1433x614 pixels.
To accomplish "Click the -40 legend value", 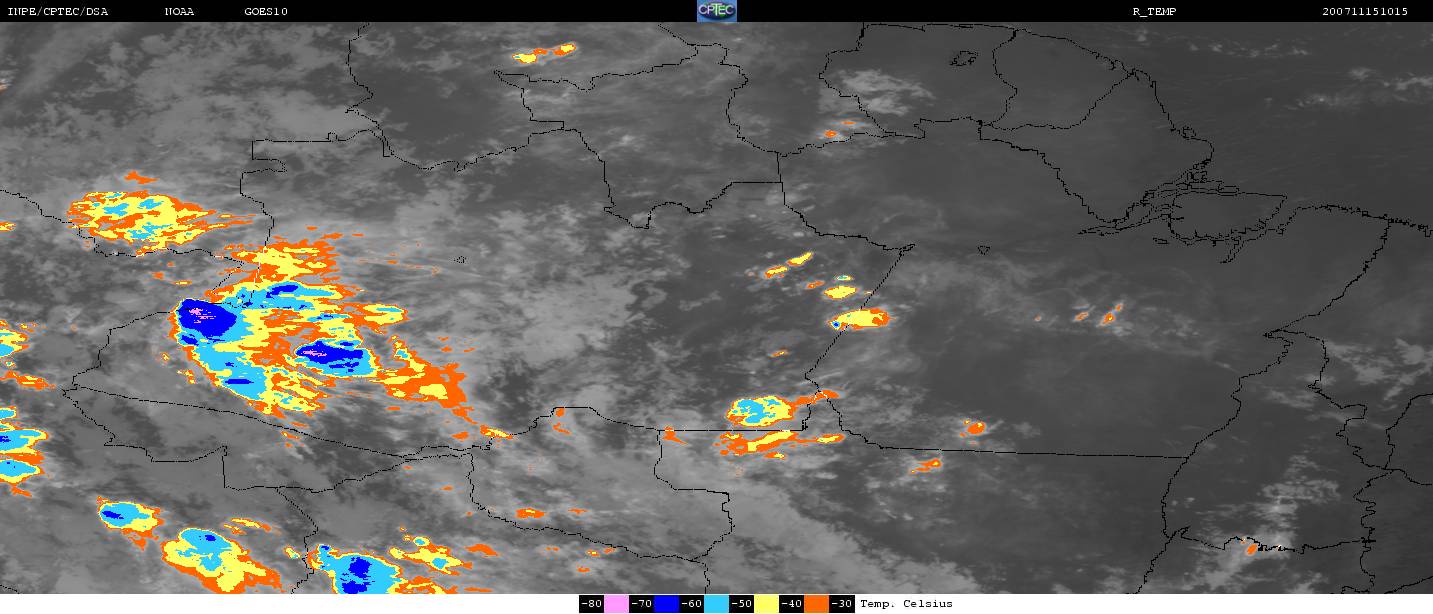I will click(791, 604).
